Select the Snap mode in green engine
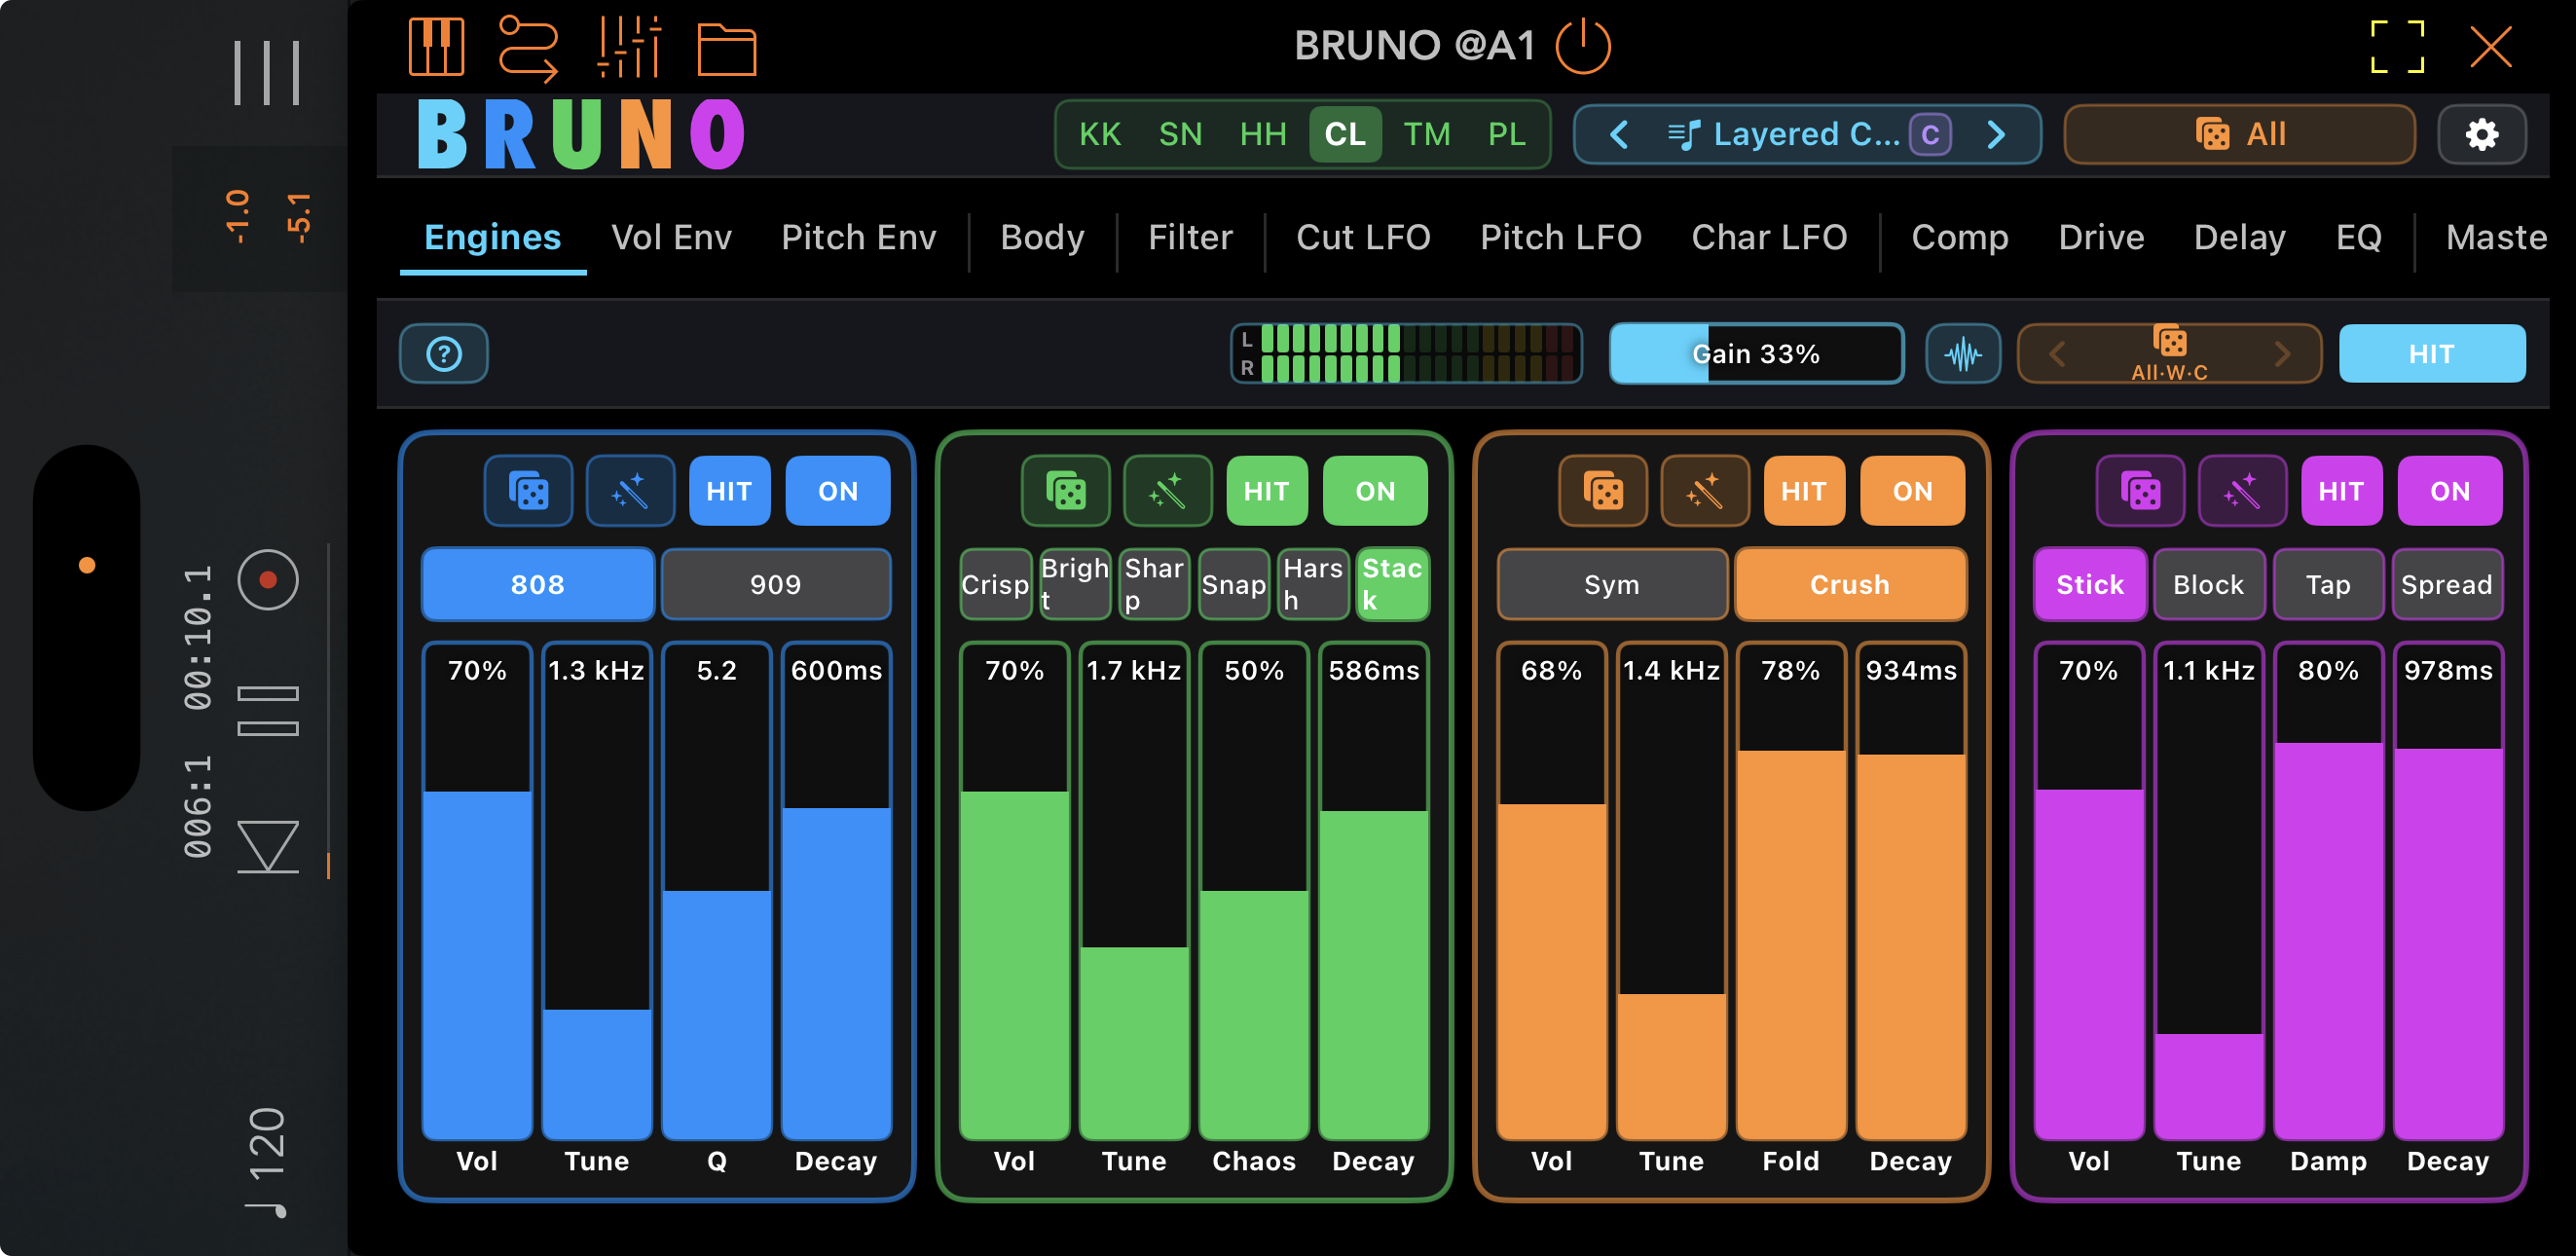Screen dimensions: 2576x1256 click(x=1233, y=584)
